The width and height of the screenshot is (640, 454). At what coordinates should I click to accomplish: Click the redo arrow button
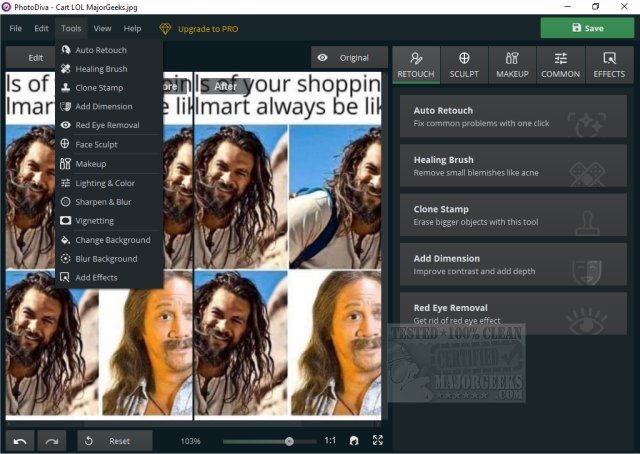(x=51, y=441)
